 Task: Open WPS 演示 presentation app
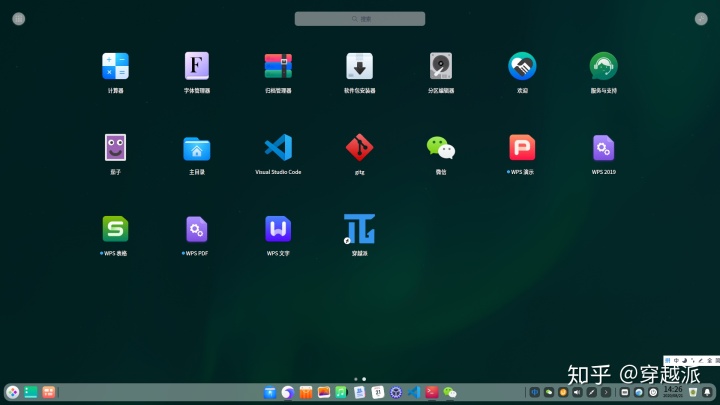(x=522, y=147)
